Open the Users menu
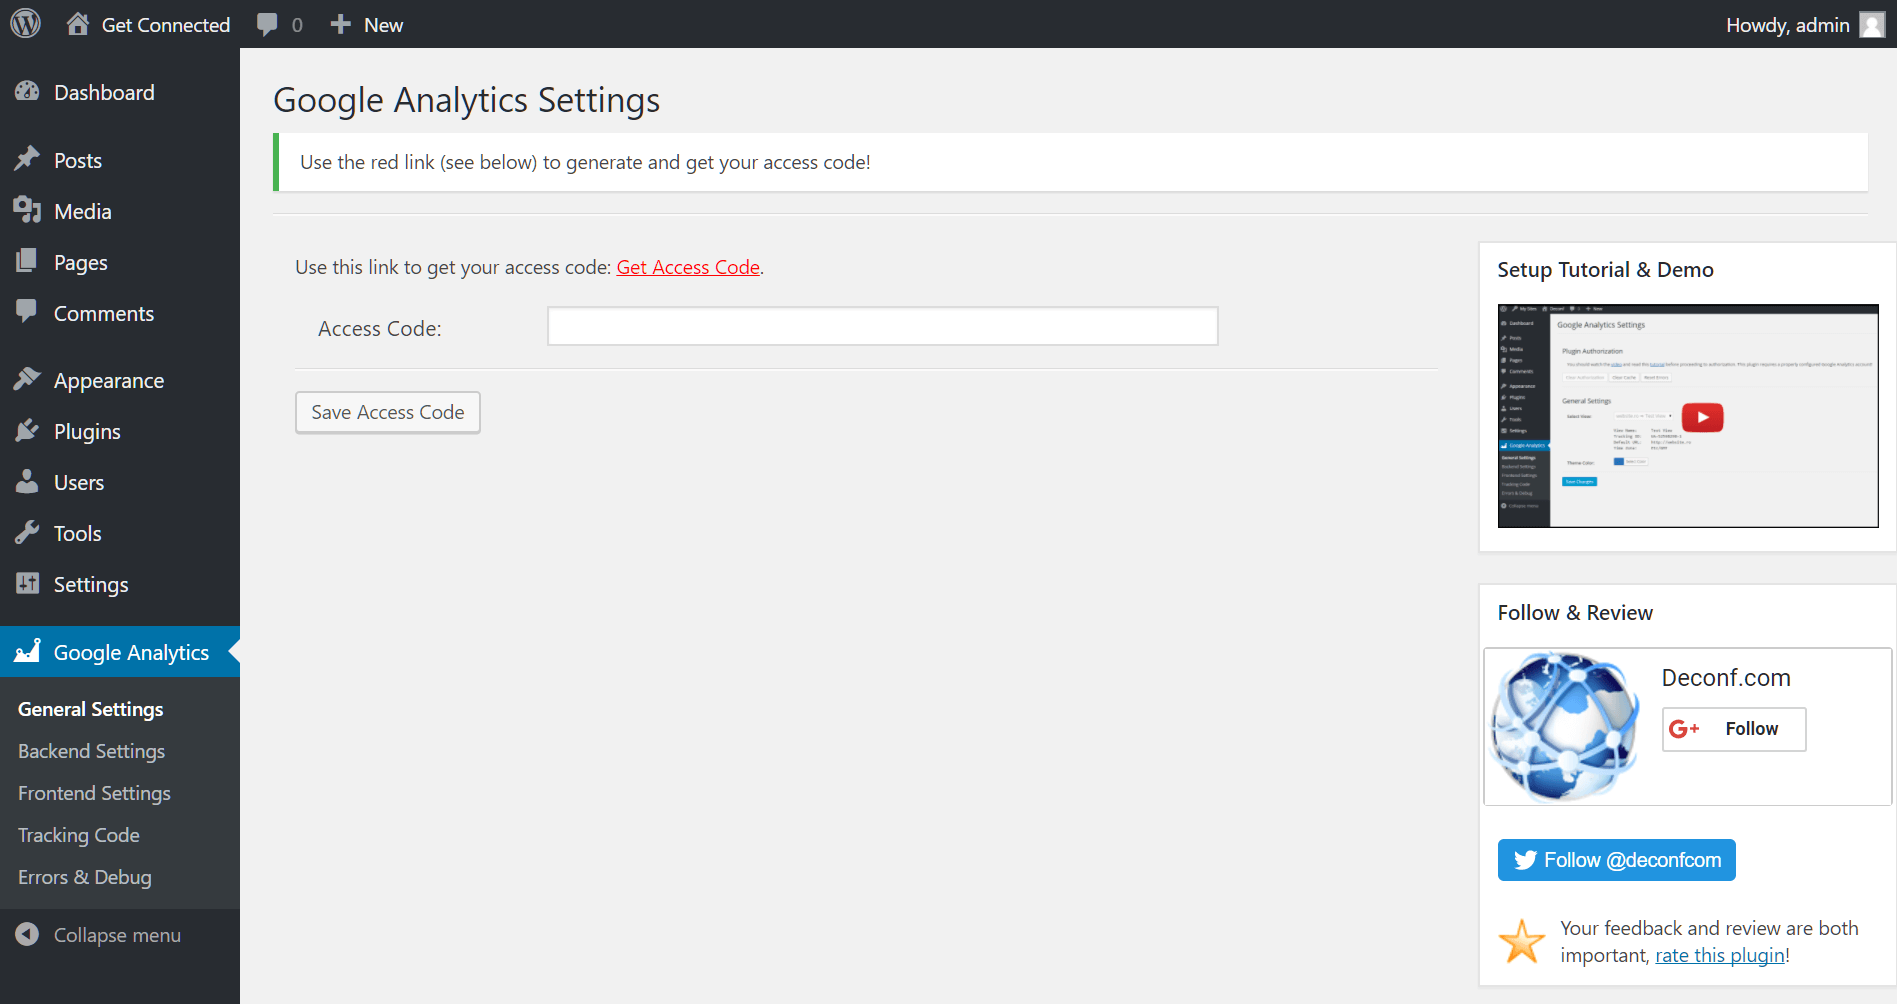Viewport: 1897px width, 1004px height. coord(120,482)
